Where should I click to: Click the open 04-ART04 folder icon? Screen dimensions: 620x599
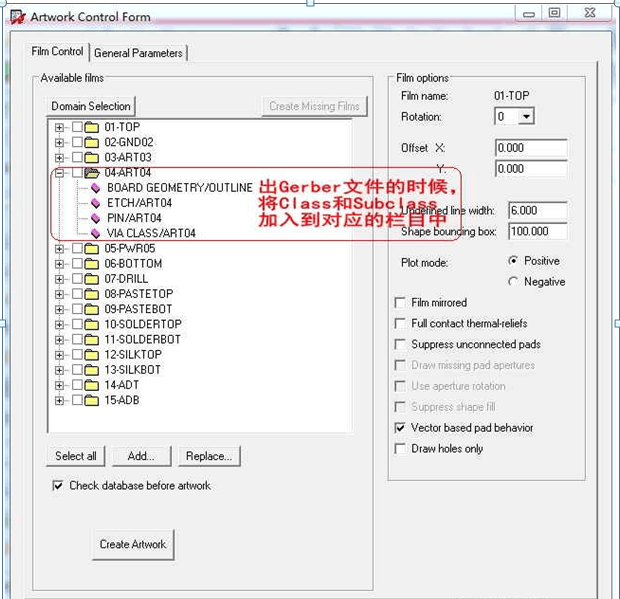(92, 173)
